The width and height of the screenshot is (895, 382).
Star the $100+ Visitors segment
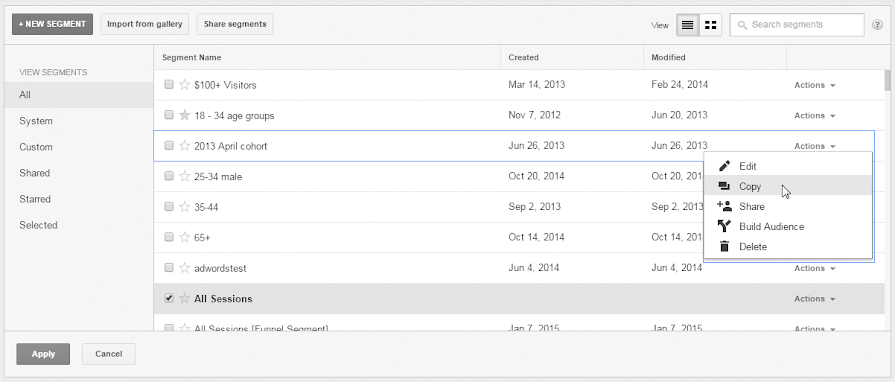(x=184, y=85)
